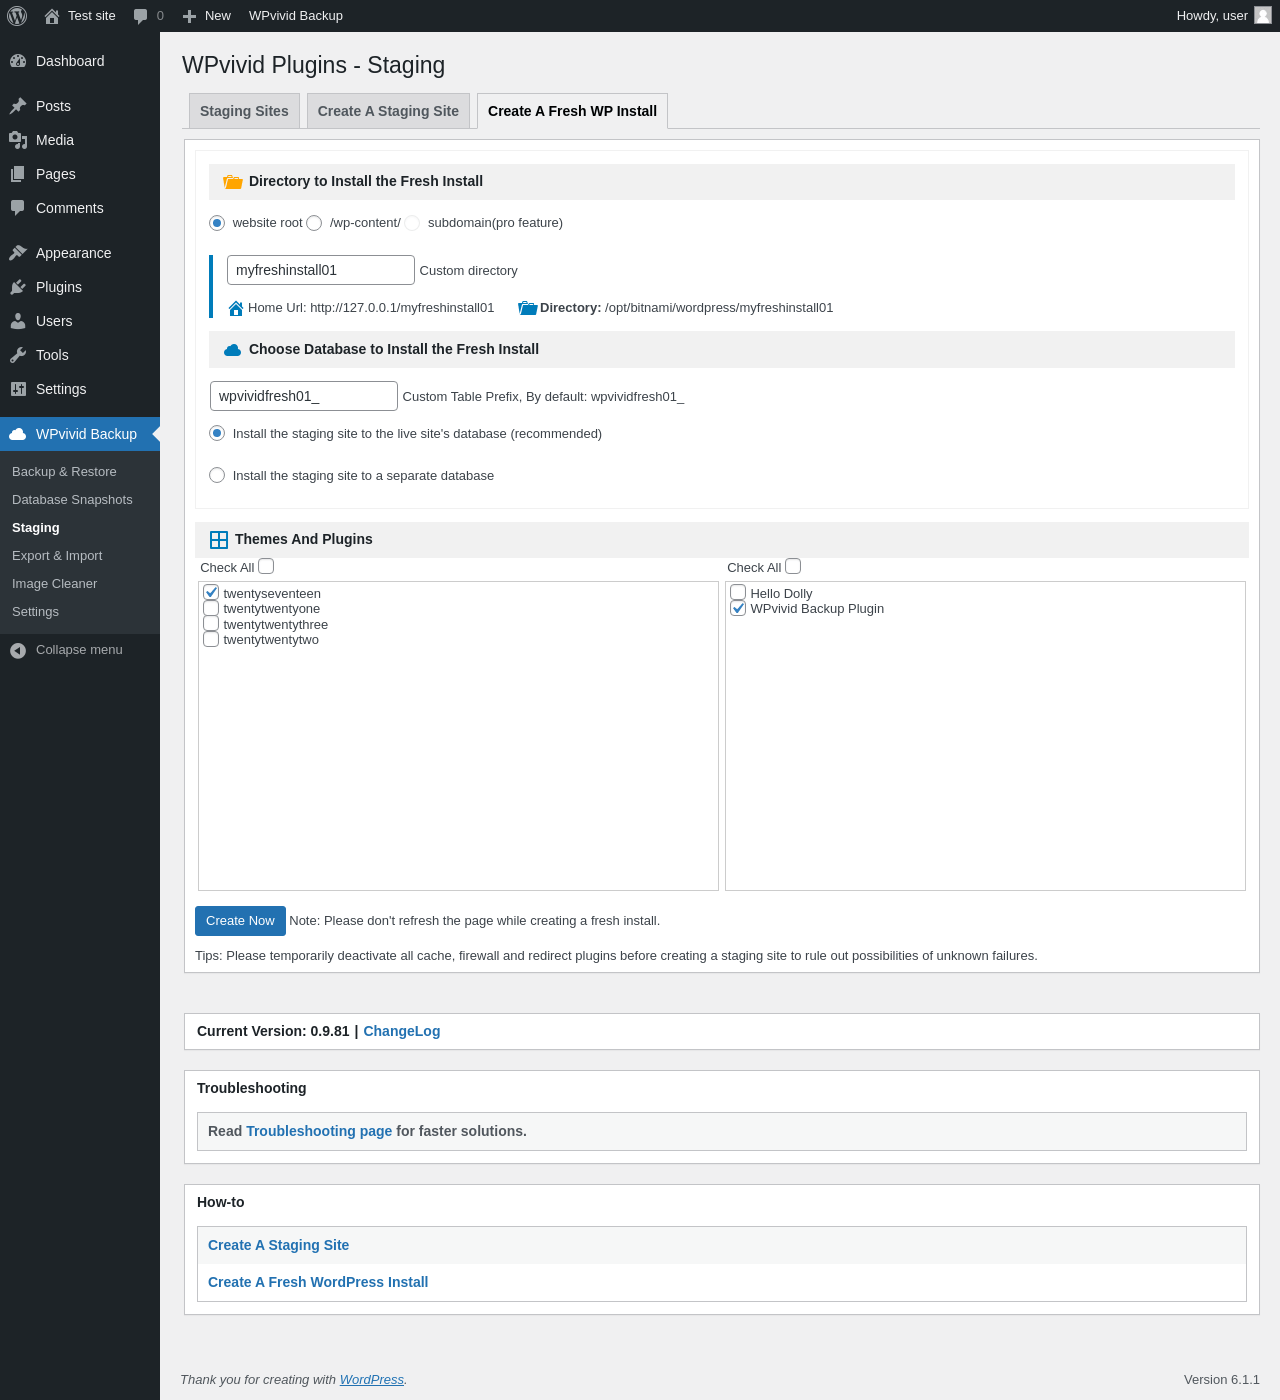
Task: Open Tools via the wrench icon
Action: [18, 355]
